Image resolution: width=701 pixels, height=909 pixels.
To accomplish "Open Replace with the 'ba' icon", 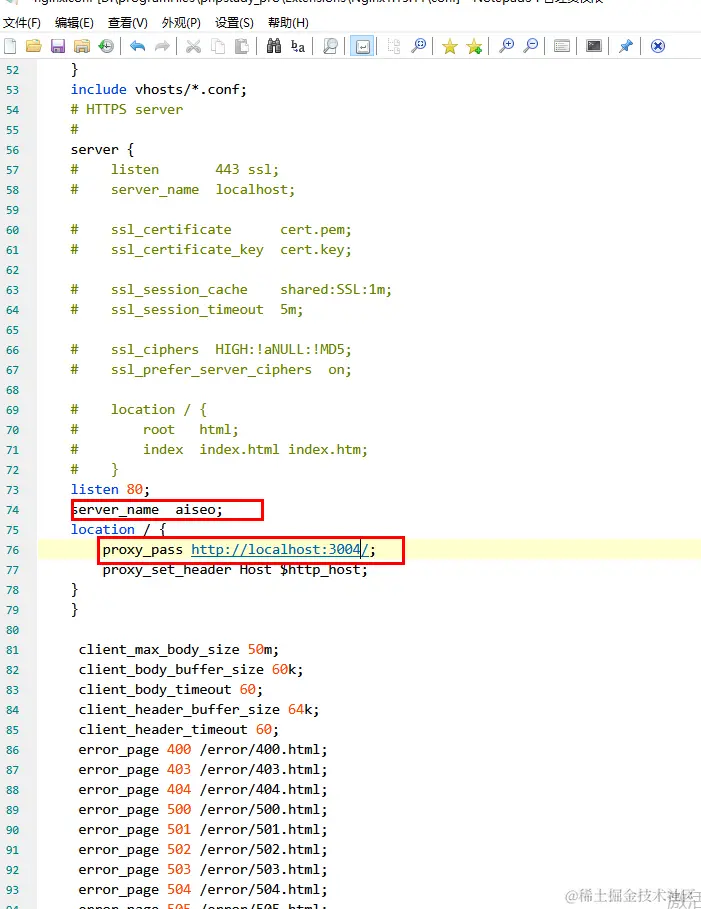I will click(298, 46).
